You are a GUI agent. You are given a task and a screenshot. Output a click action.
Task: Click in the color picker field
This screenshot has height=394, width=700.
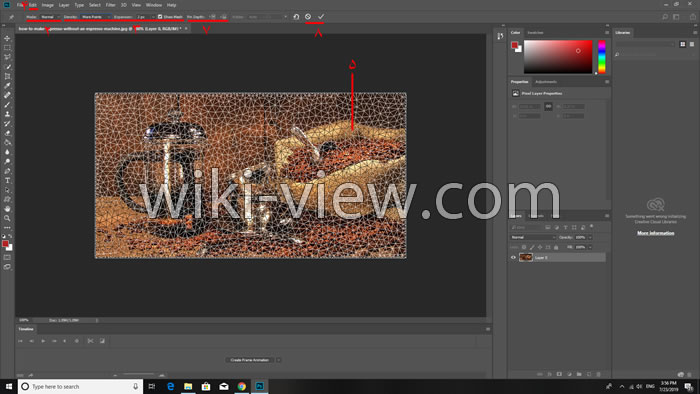[558, 57]
